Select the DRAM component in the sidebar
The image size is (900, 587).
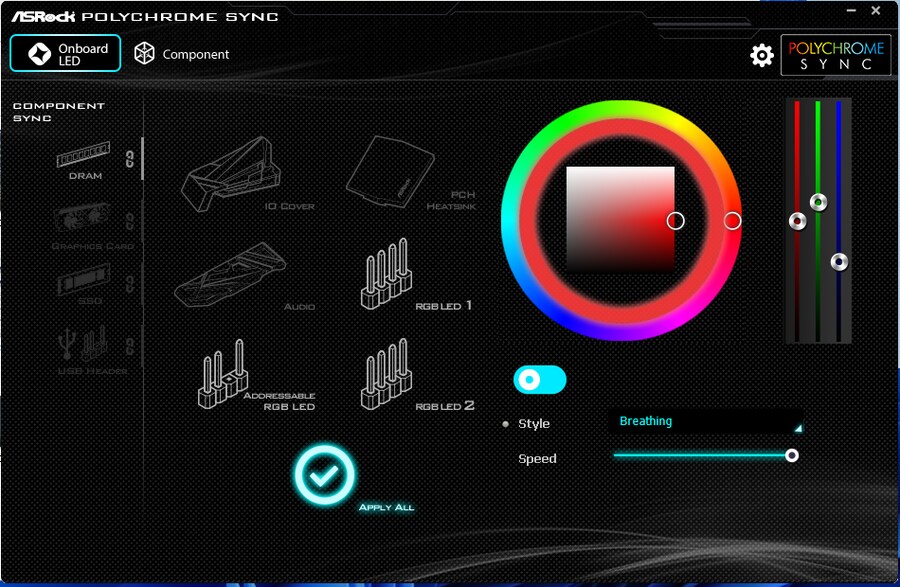coord(85,162)
